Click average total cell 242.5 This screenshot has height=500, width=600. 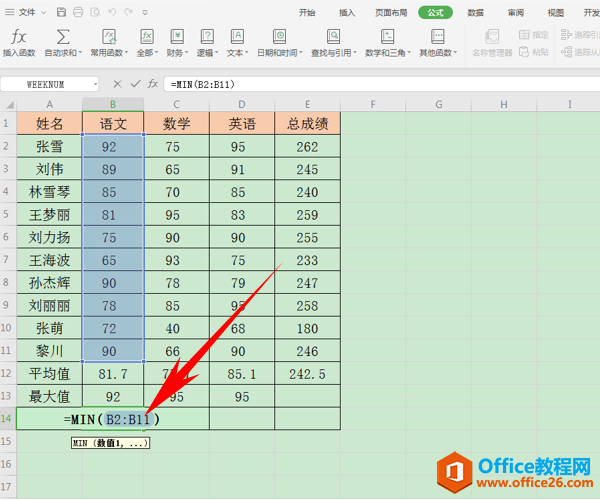[307, 374]
